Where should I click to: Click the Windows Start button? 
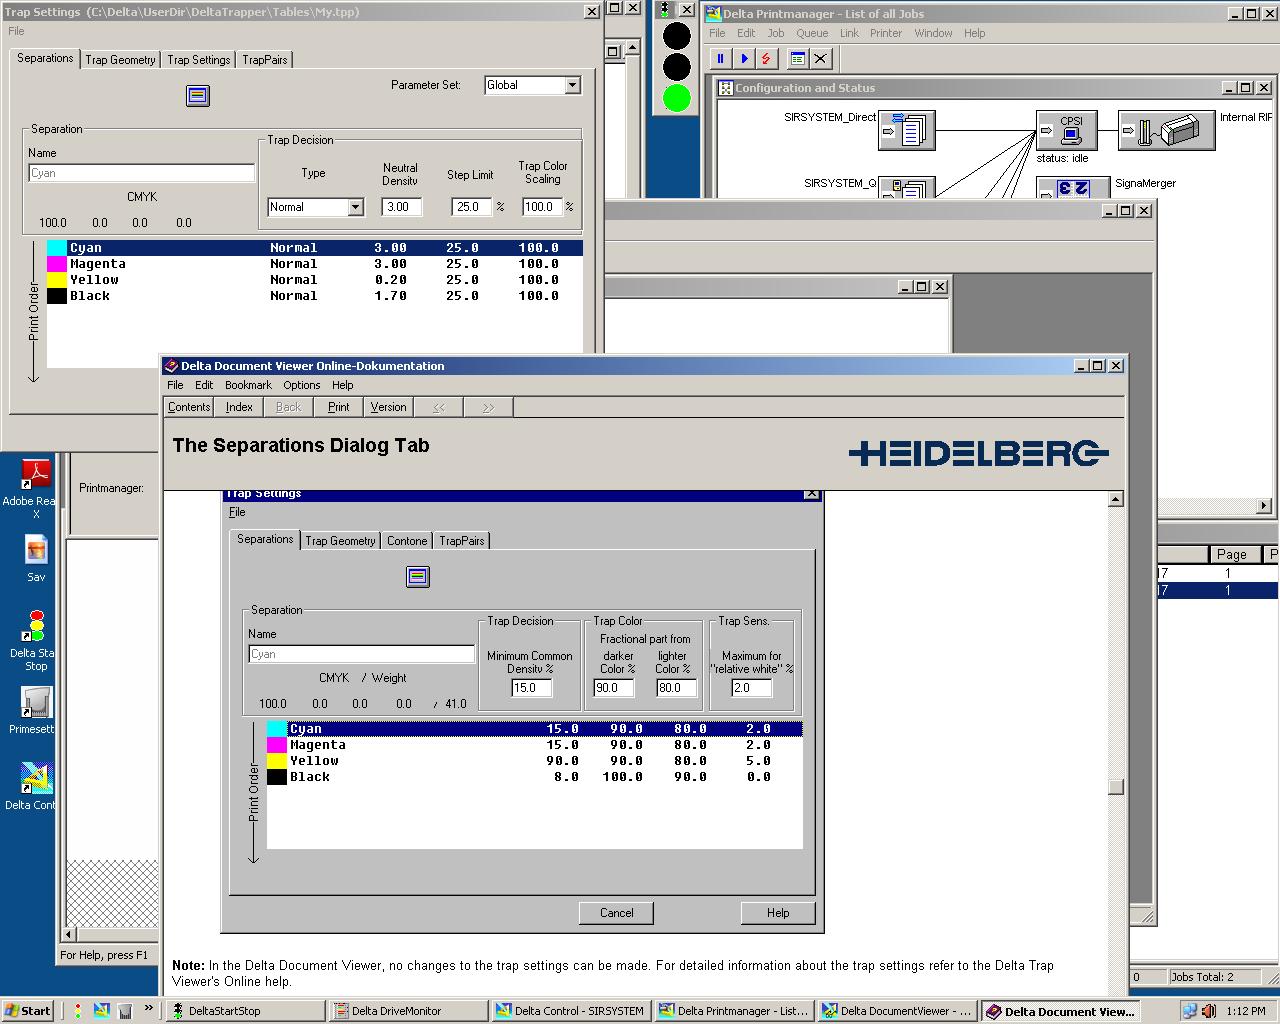click(x=28, y=1011)
